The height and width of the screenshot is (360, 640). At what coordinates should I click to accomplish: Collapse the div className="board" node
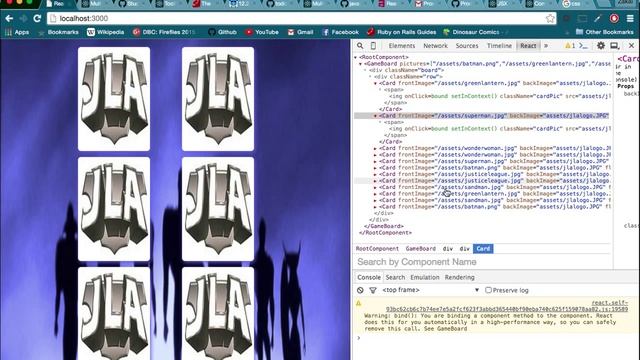365,70
